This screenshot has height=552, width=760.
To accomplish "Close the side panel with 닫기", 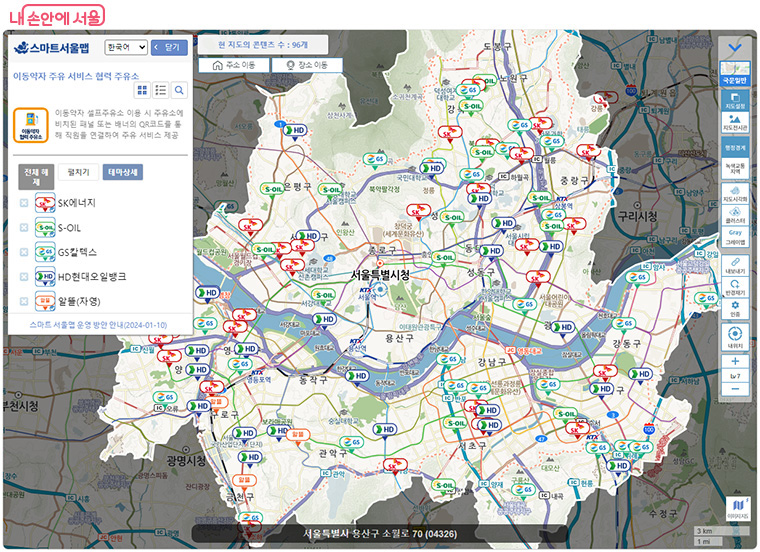I will (x=169, y=47).
